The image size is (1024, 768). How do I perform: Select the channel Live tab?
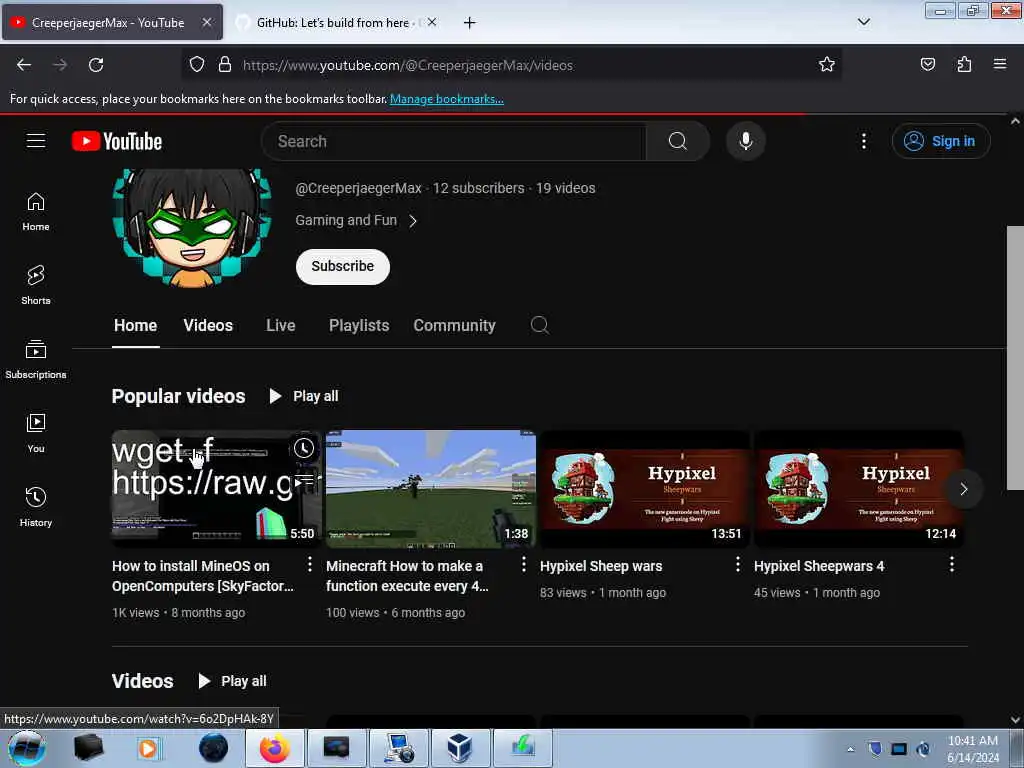[281, 325]
